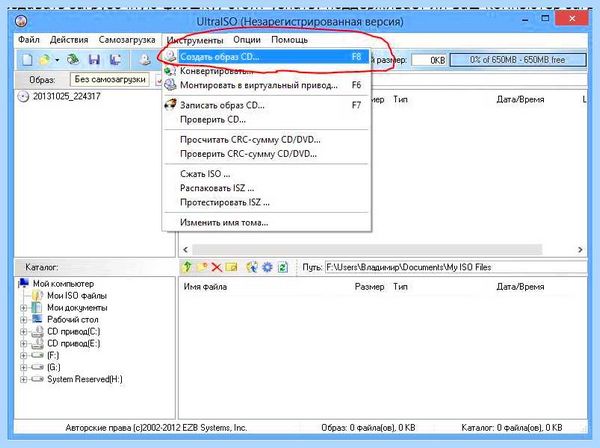Open the Помощь menu
The width and height of the screenshot is (600, 448).
[x=289, y=40]
